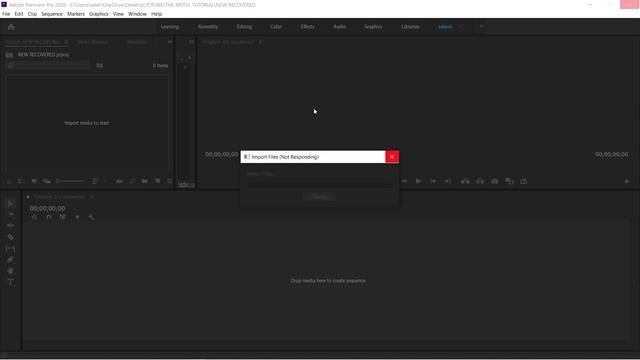Select the Track Select Forward tool

tap(11, 214)
